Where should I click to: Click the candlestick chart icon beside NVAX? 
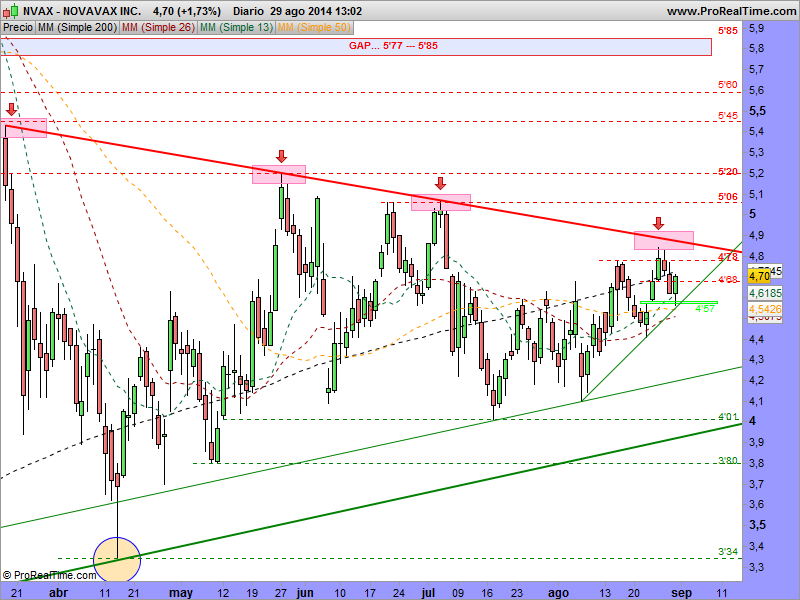(x=11, y=10)
